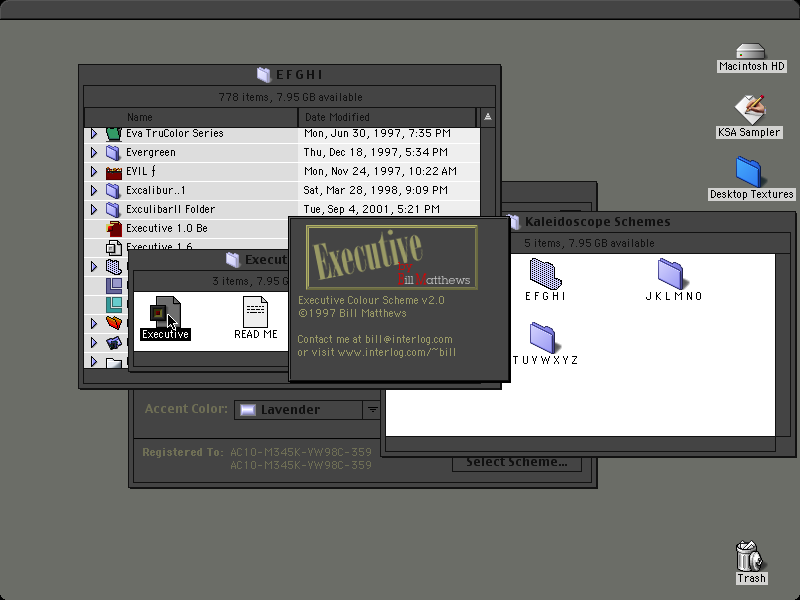Click the "Registered To:" label
Image resolution: width=800 pixels, height=600 pixels.
pyautogui.click(x=183, y=452)
